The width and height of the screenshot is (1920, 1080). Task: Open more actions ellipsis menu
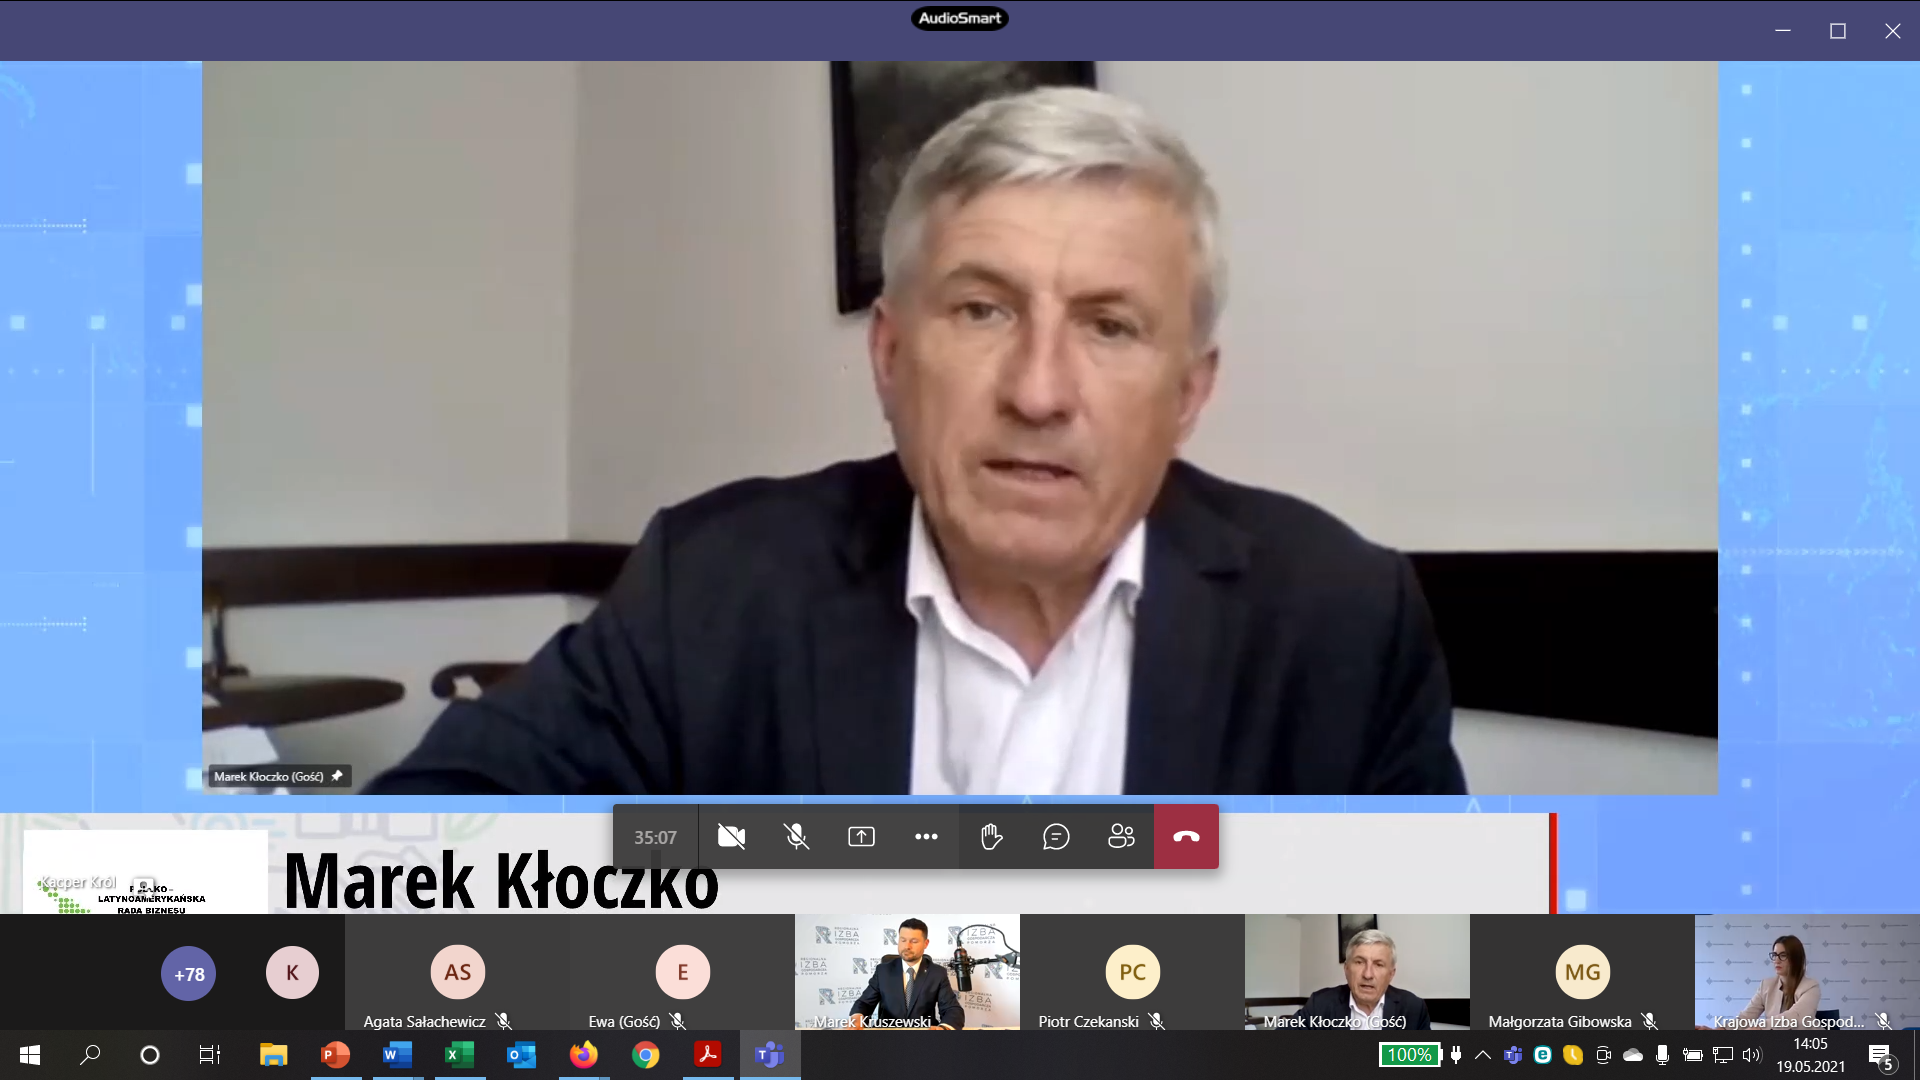click(926, 837)
